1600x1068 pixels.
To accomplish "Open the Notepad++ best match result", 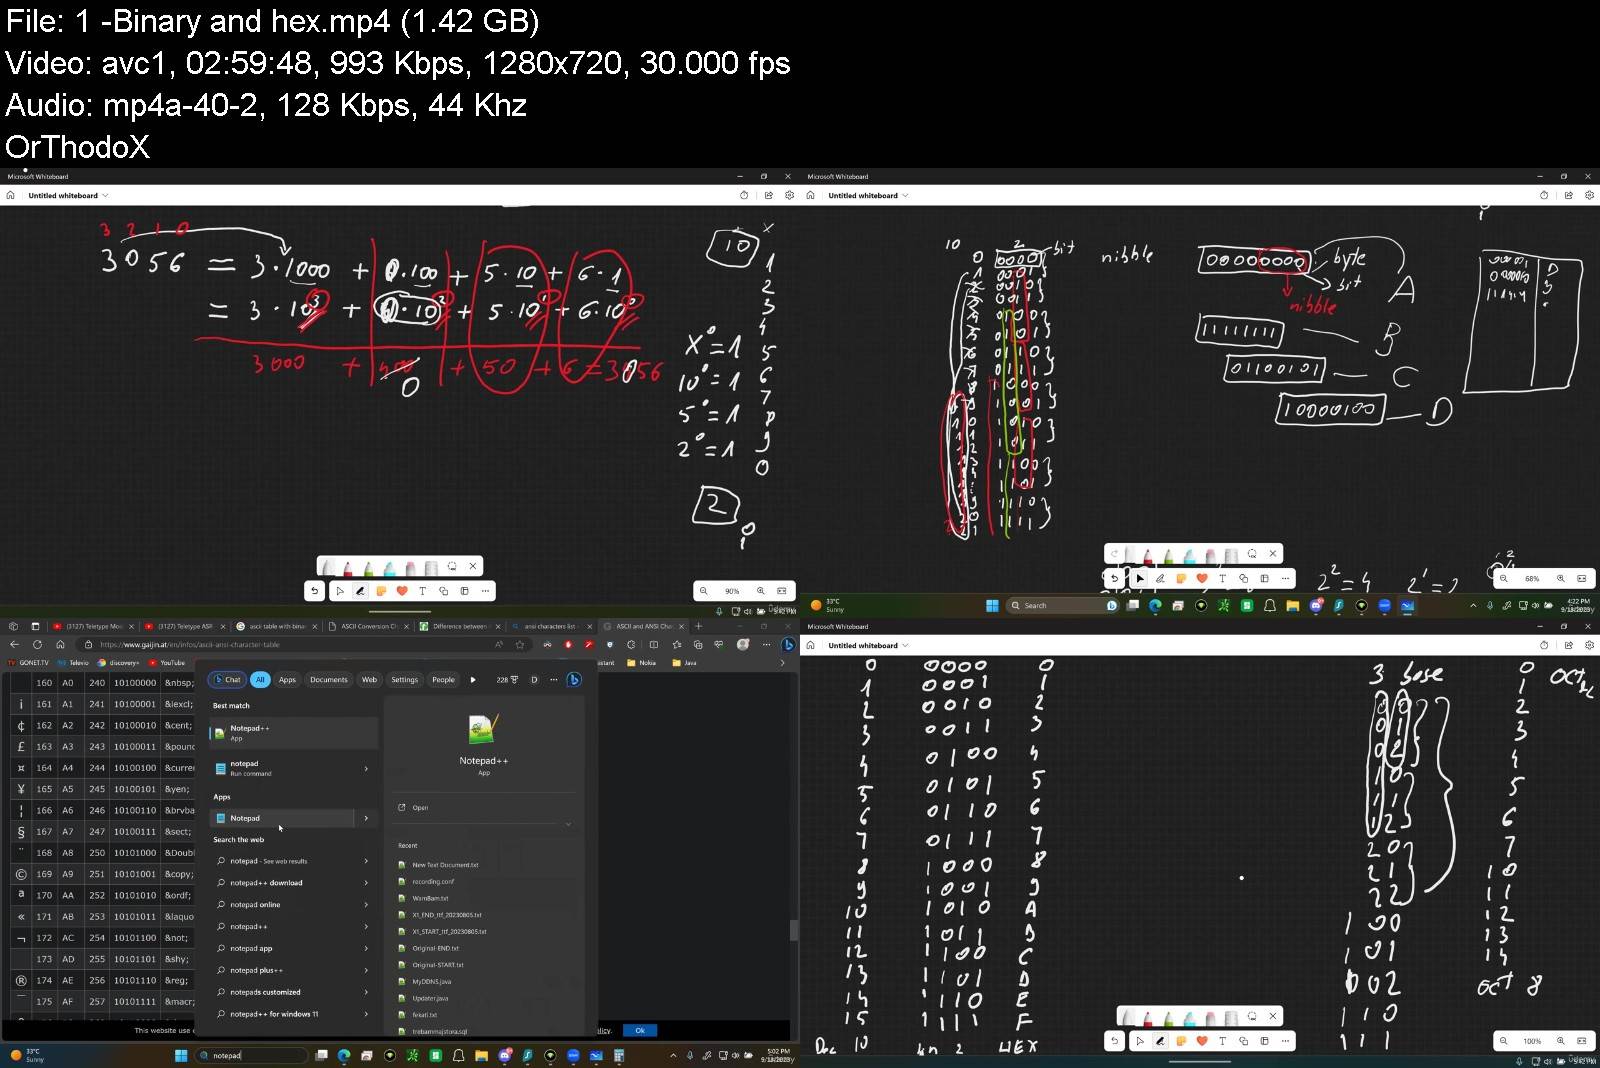I will pyautogui.click(x=294, y=733).
